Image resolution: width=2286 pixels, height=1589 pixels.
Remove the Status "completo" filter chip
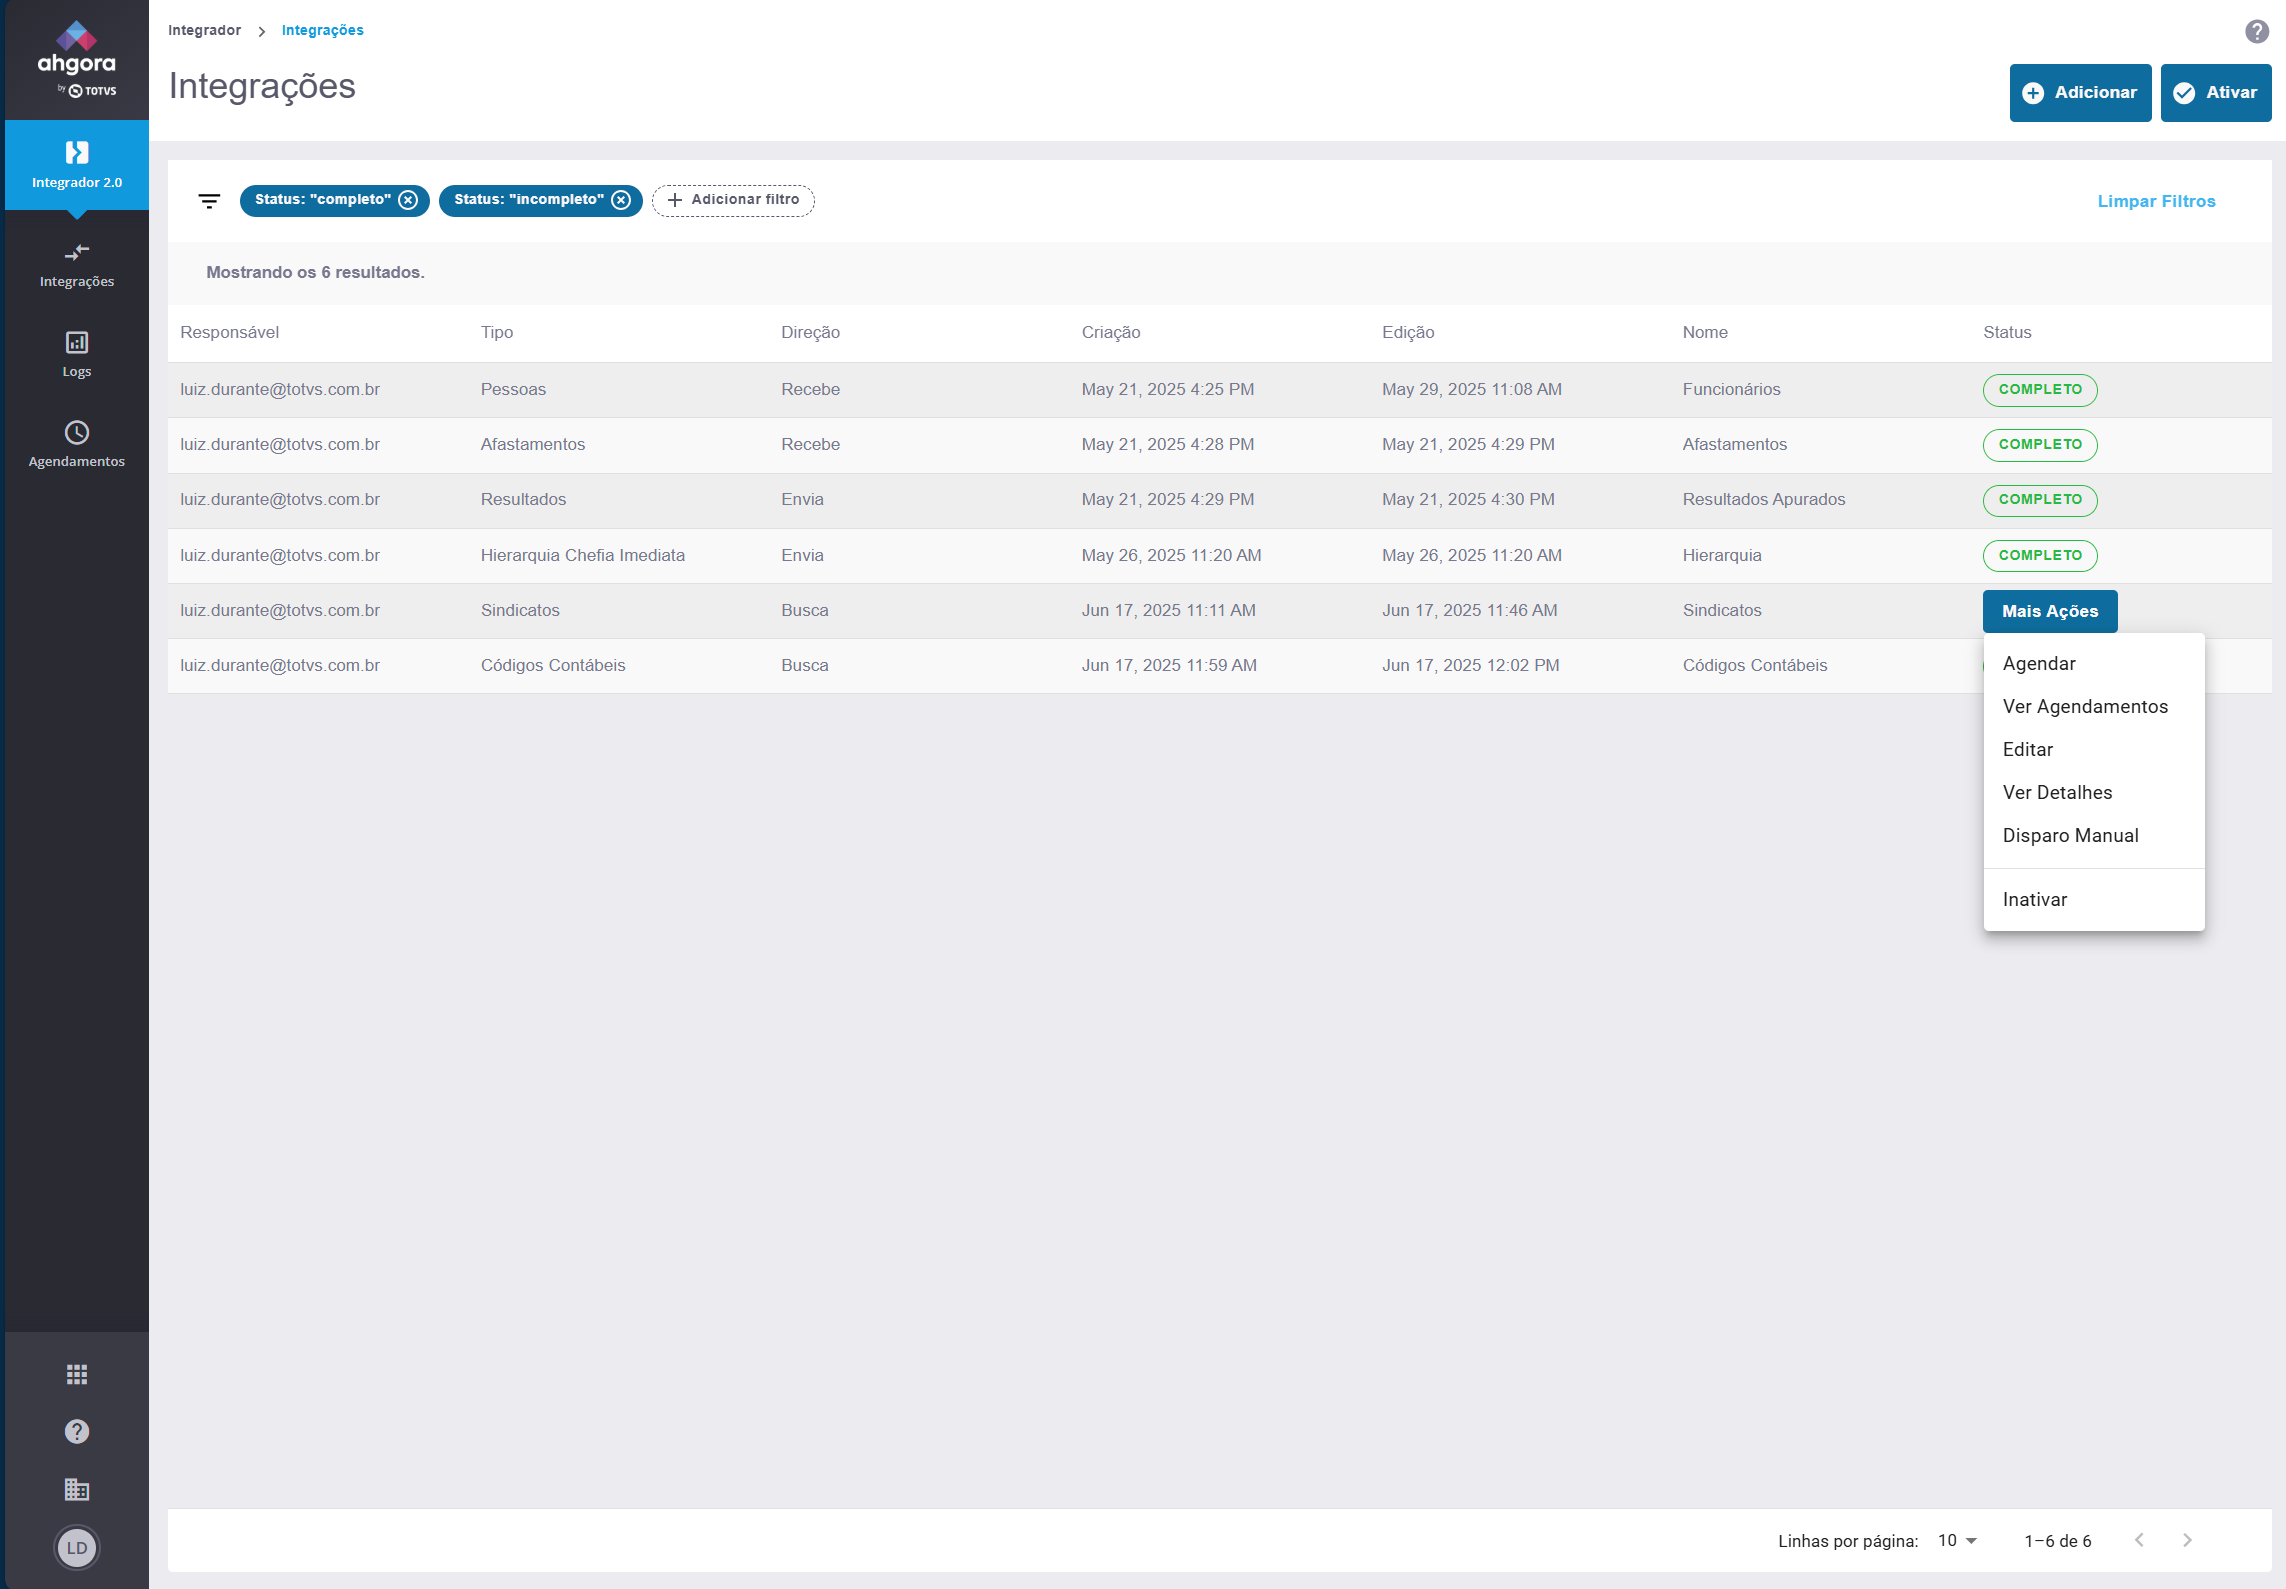tap(408, 200)
